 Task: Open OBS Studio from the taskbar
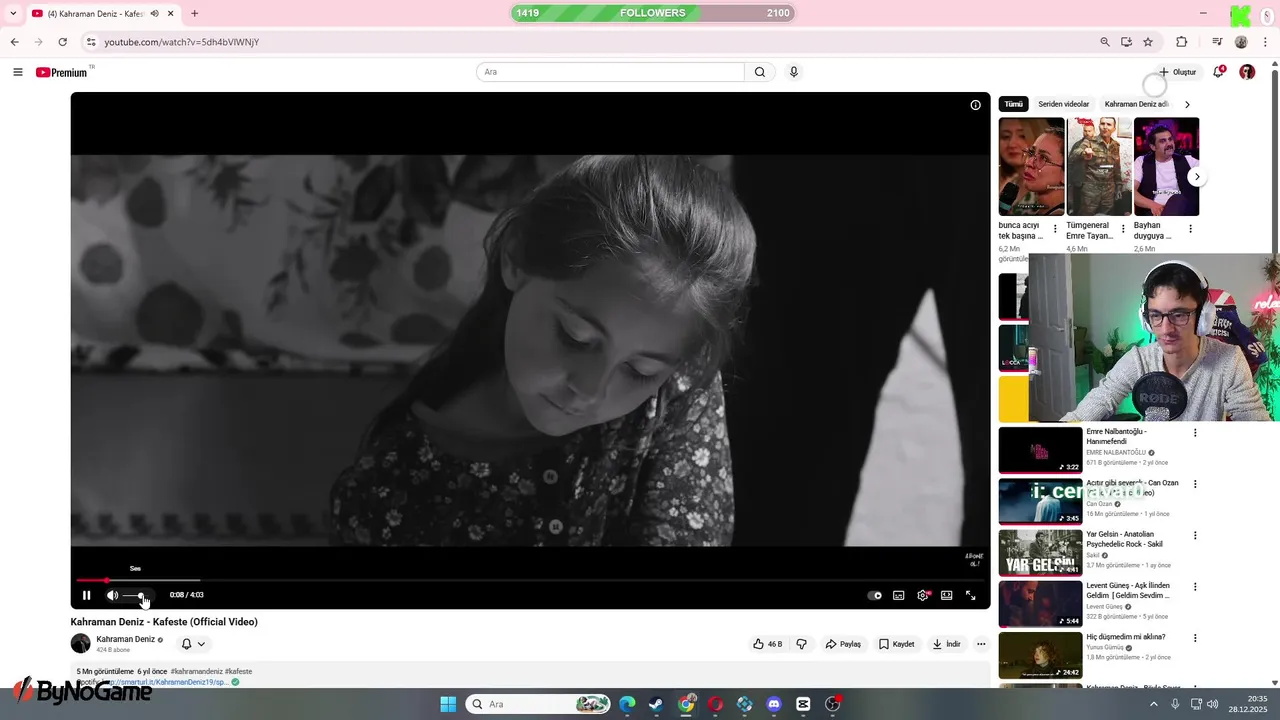(x=832, y=704)
